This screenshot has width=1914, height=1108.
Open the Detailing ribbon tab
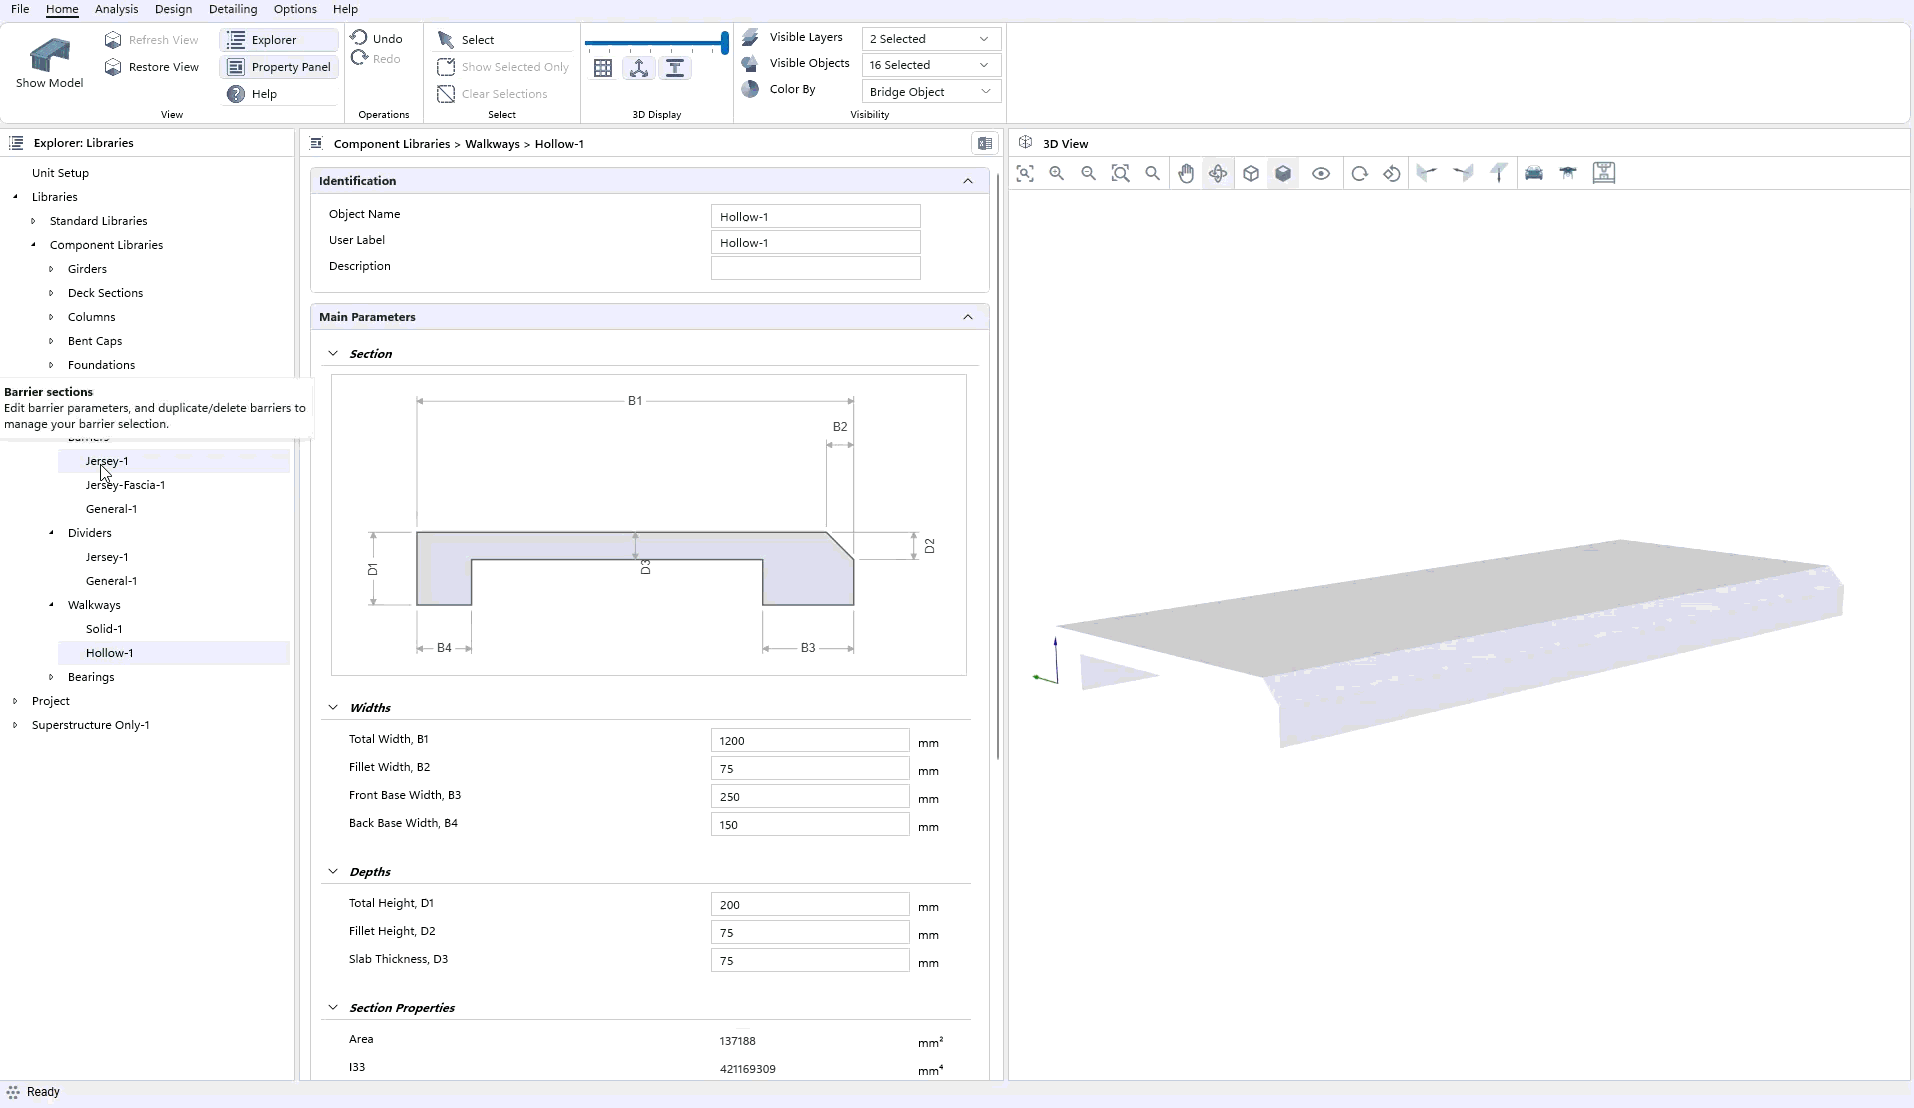tap(233, 9)
